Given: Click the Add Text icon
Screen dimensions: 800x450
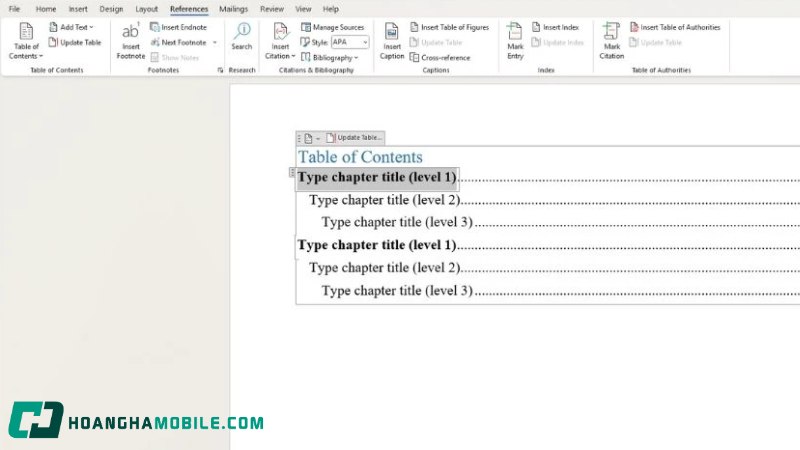Looking at the screenshot, I should (53, 27).
